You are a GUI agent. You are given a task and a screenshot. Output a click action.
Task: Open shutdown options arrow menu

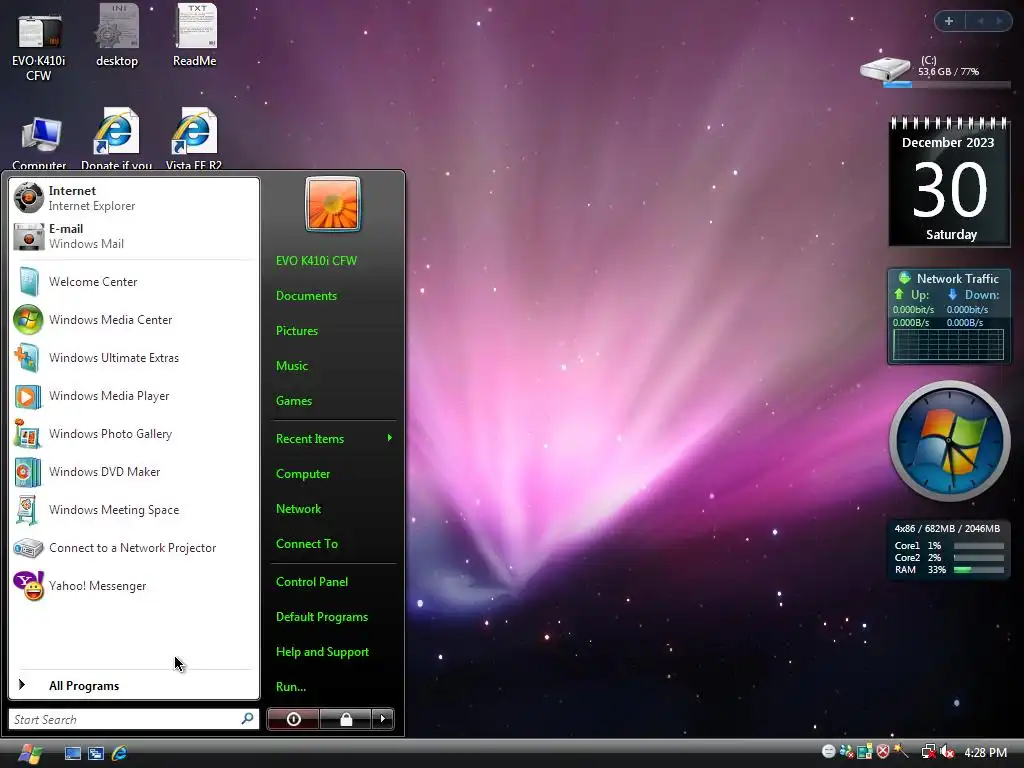(x=383, y=719)
